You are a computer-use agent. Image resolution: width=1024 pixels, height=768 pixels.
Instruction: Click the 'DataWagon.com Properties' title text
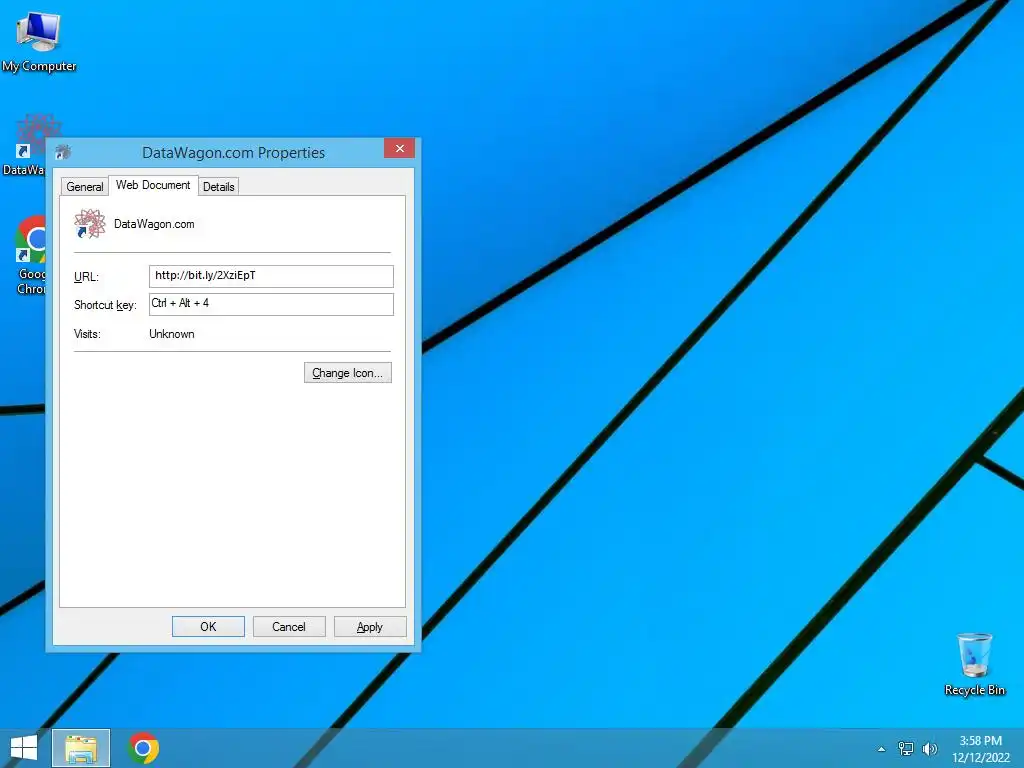pos(233,153)
